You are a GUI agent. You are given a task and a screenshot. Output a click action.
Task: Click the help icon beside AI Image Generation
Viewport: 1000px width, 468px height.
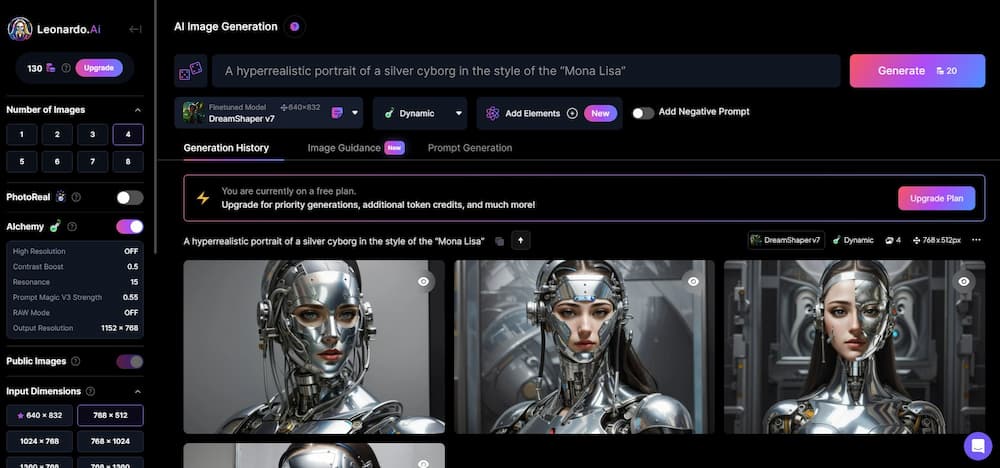pyautogui.click(x=294, y=27)
